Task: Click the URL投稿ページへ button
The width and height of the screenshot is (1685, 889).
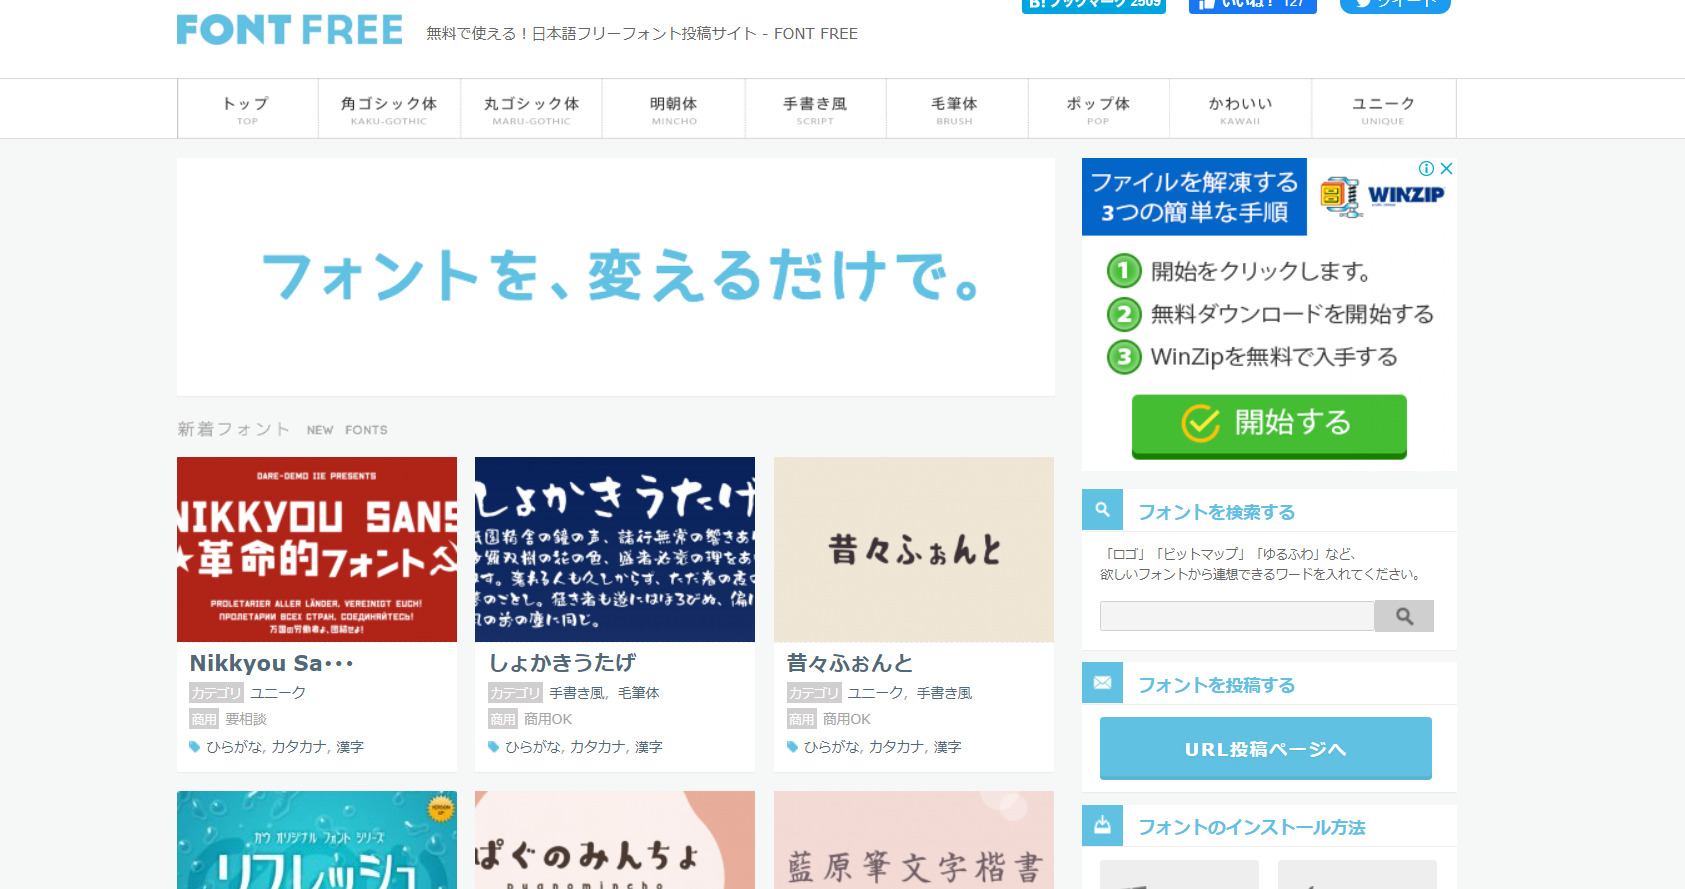Action: pos(1266,748)
